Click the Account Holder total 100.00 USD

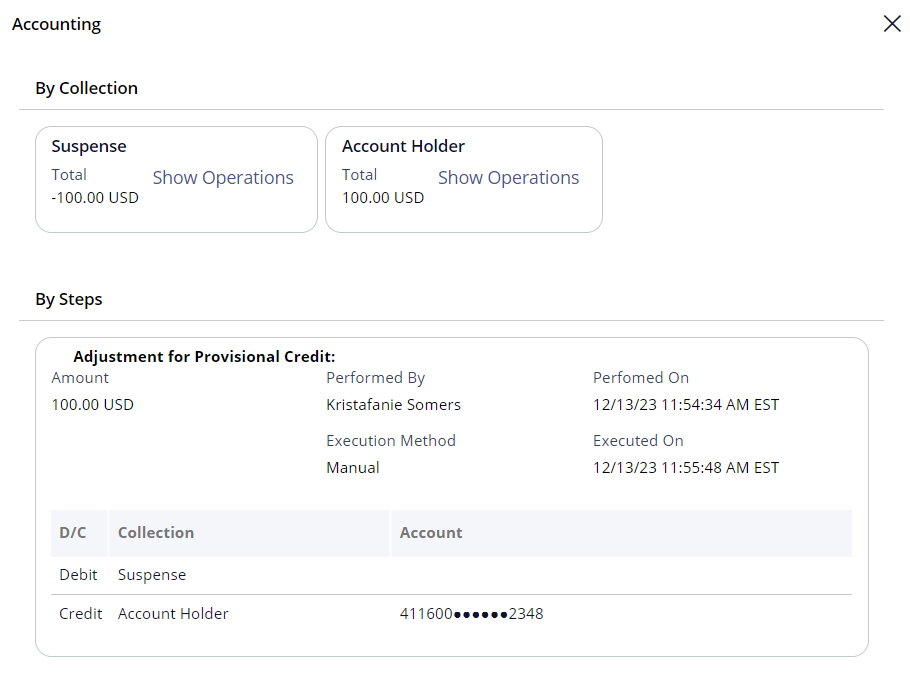tap(383, 198)
